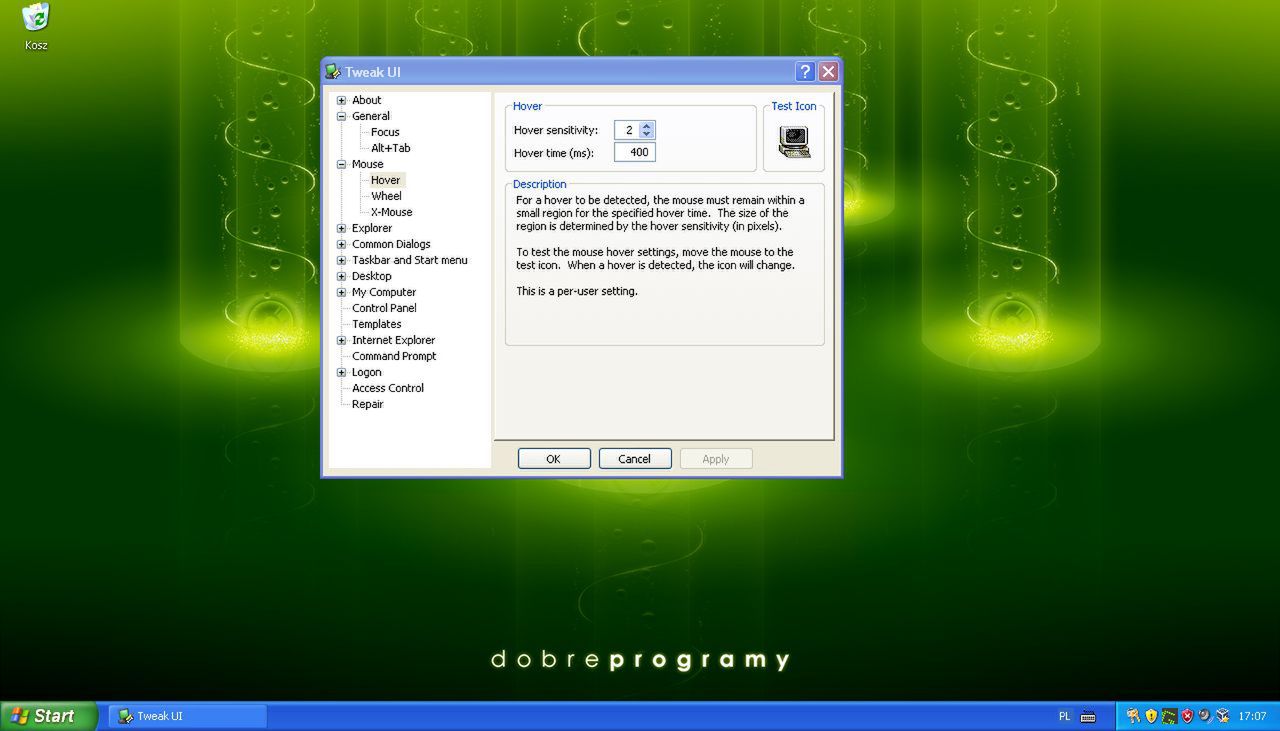Click the Test Icon computer image
The width and height of the screenshot is (1280, 731).
[794, 142]
